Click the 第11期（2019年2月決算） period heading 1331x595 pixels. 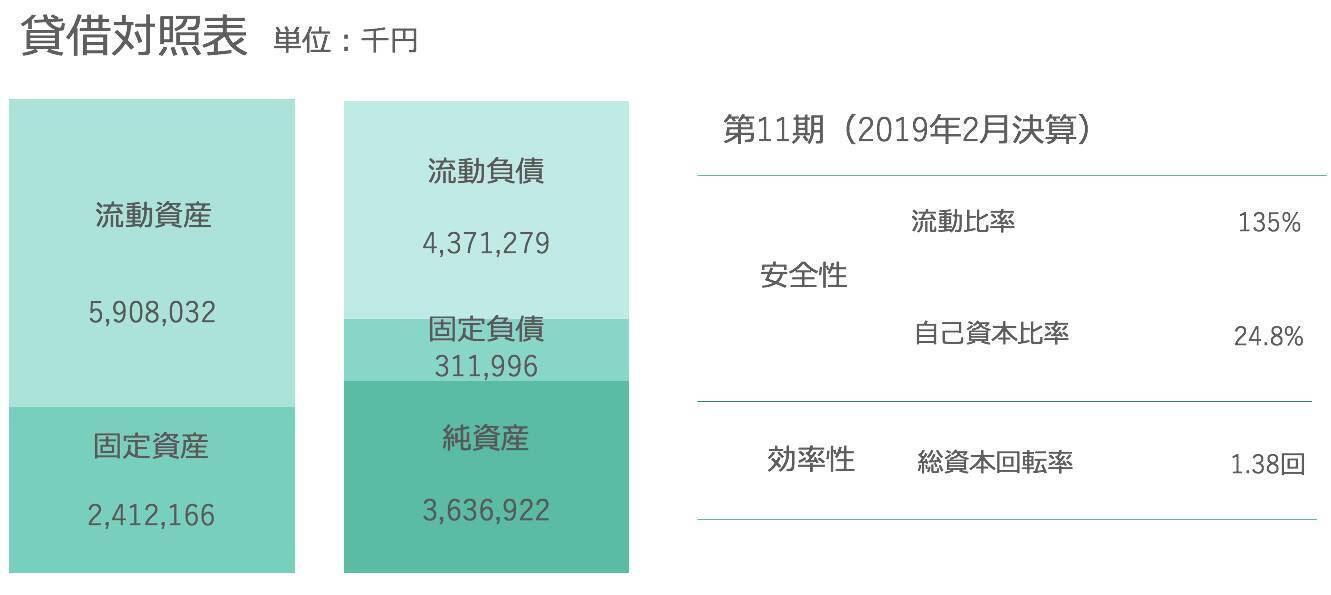pos(906,131)
